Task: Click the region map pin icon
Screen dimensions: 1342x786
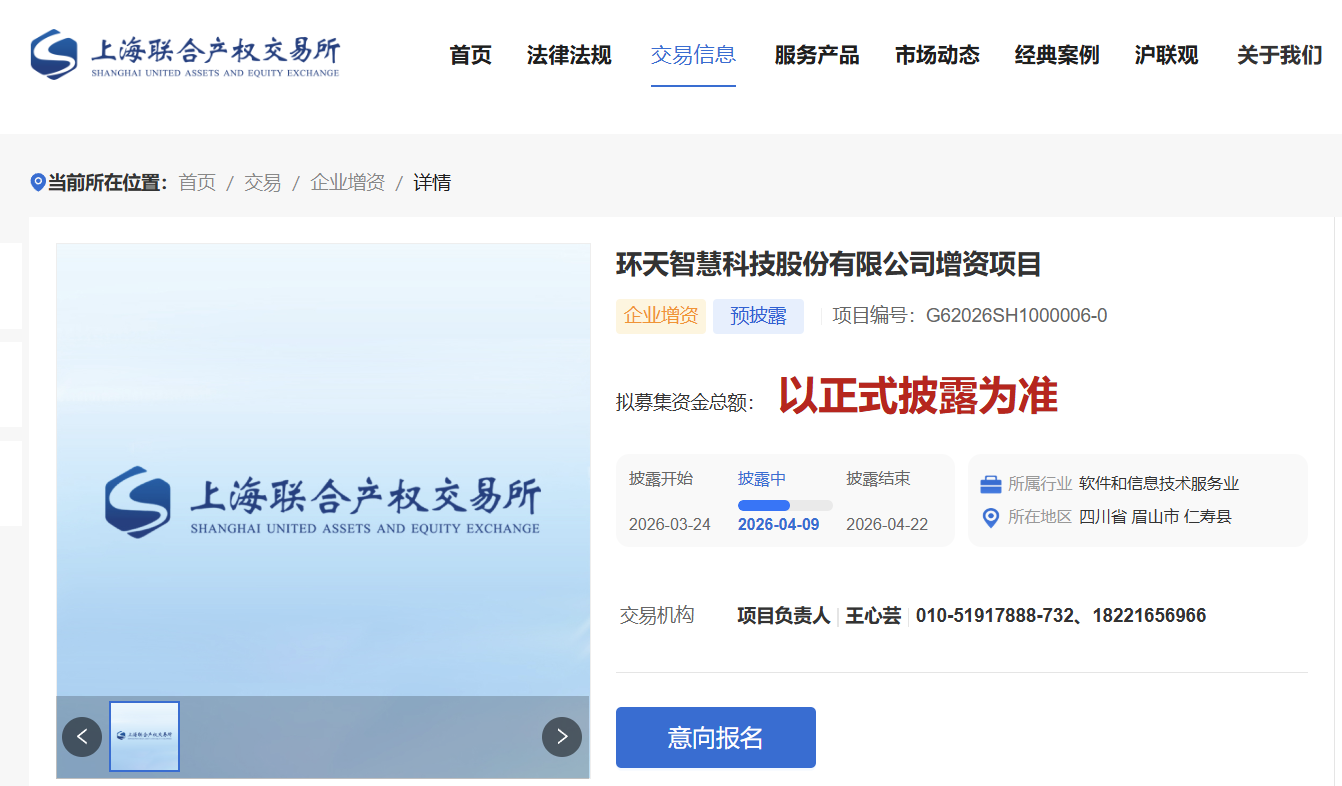Action: point(990,517)
